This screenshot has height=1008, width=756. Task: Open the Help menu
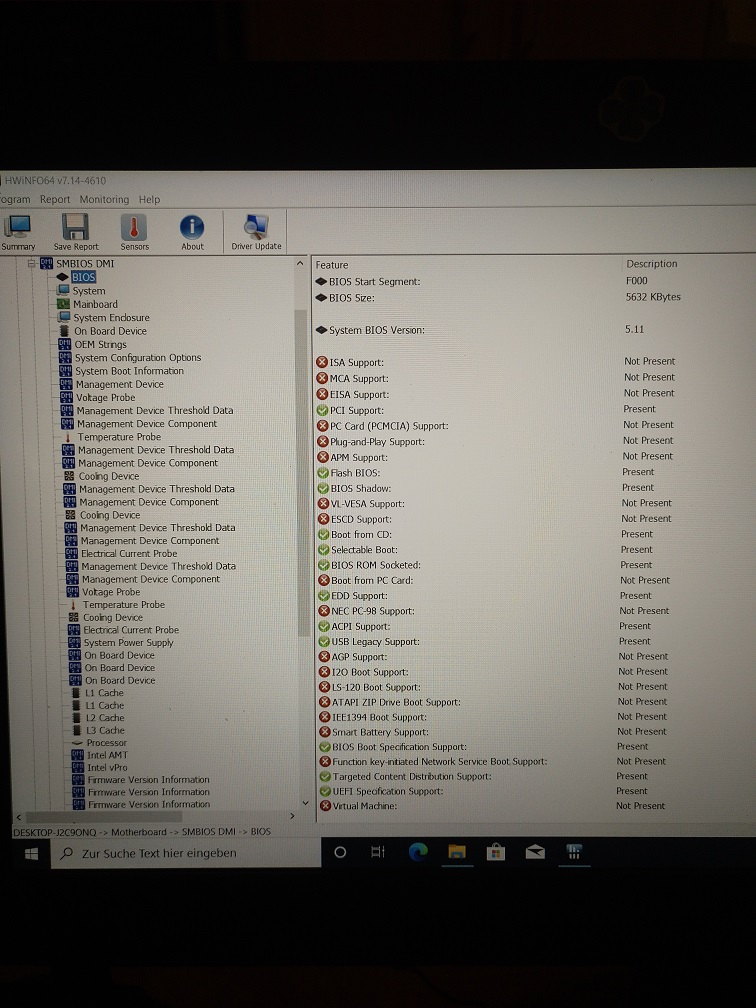(x=149, y=199)
